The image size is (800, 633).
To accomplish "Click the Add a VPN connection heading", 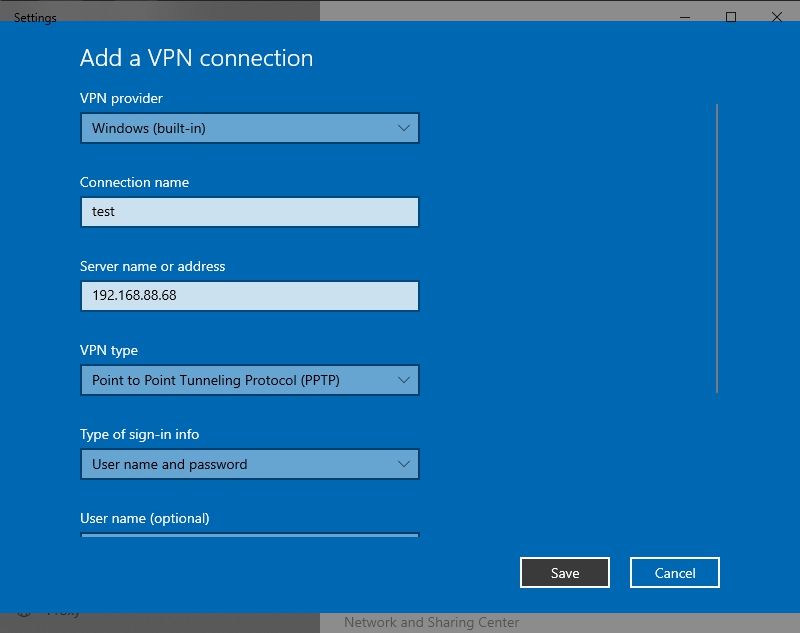I will pyautogui.click(x=196, y=58).
